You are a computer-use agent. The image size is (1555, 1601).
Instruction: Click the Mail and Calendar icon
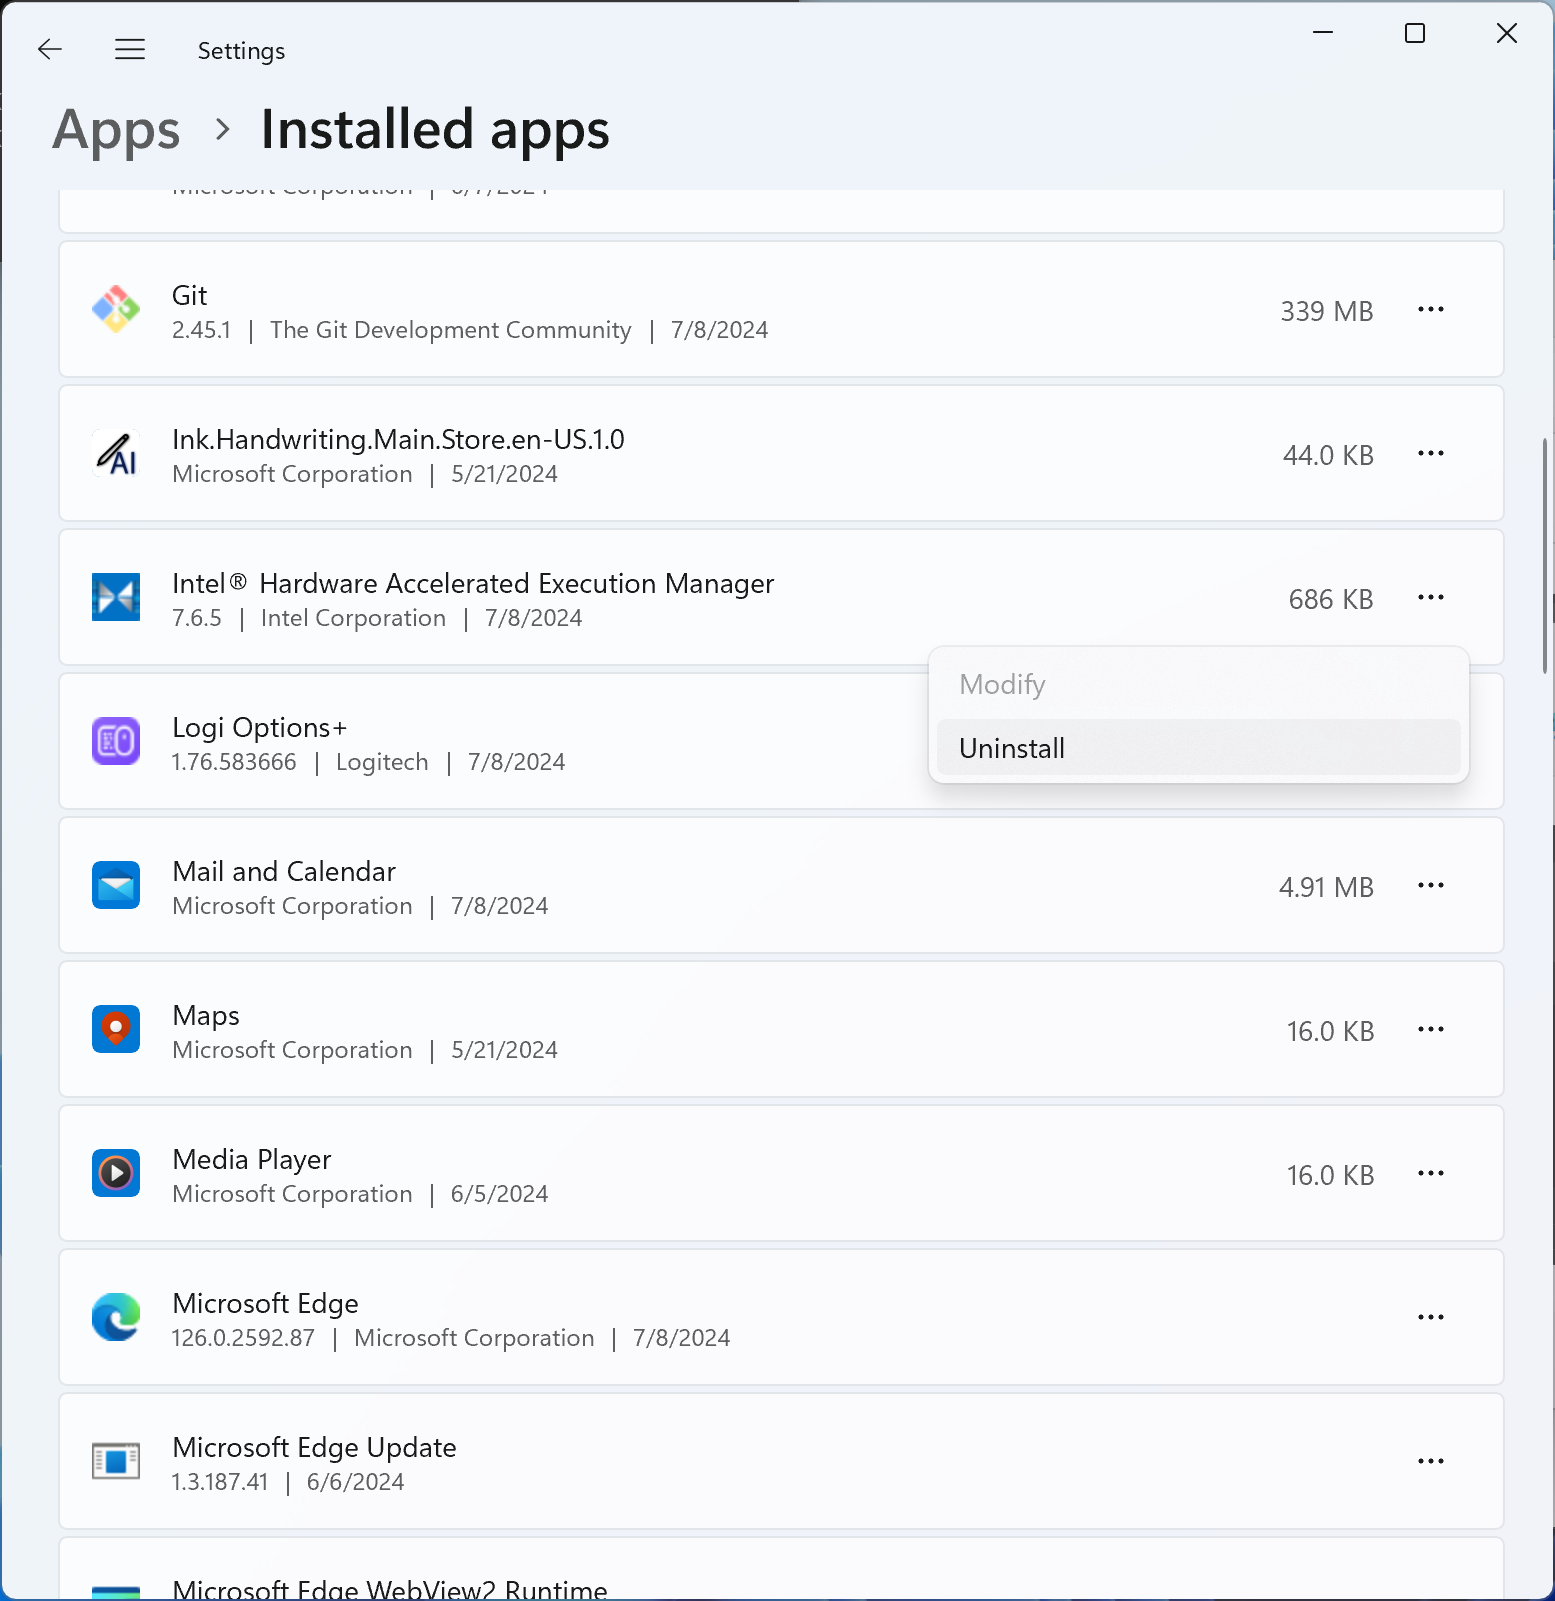coord(116,886)
